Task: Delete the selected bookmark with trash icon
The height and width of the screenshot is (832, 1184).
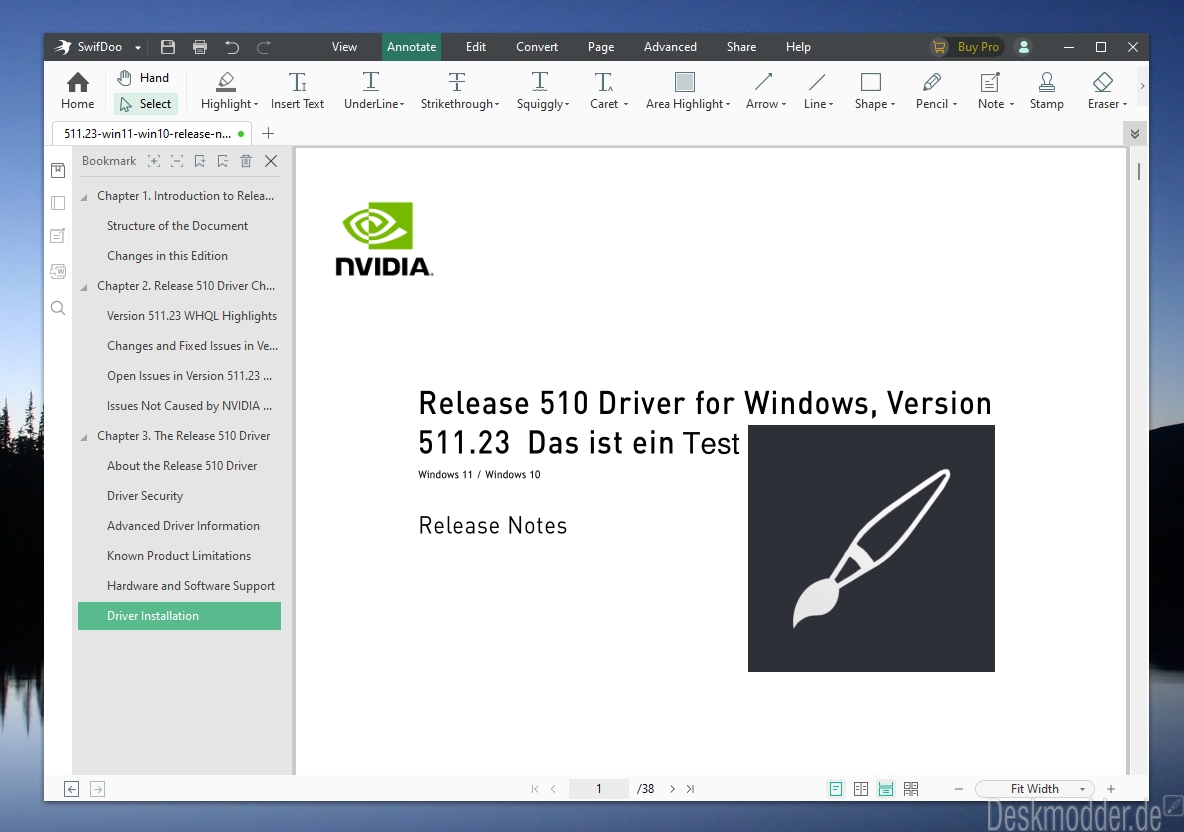Action: [x=245, y=161]
